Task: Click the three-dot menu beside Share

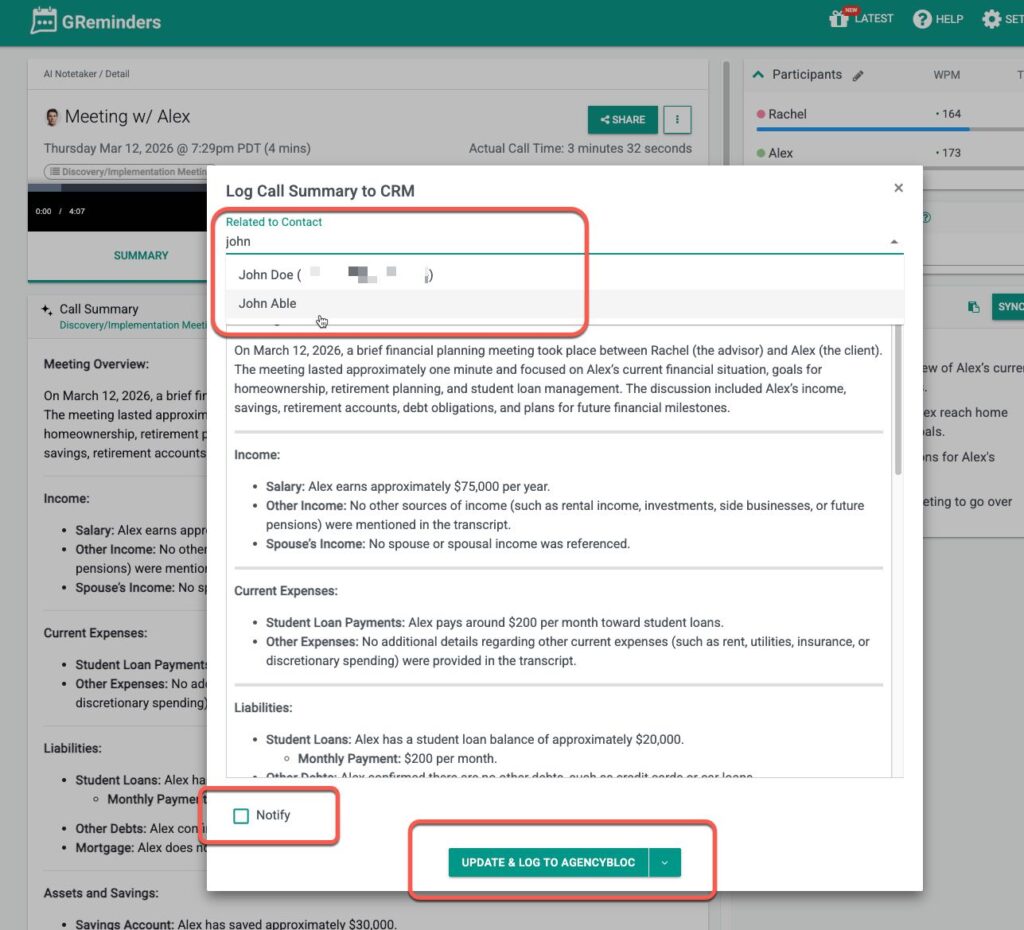Action: pos(677,120)
